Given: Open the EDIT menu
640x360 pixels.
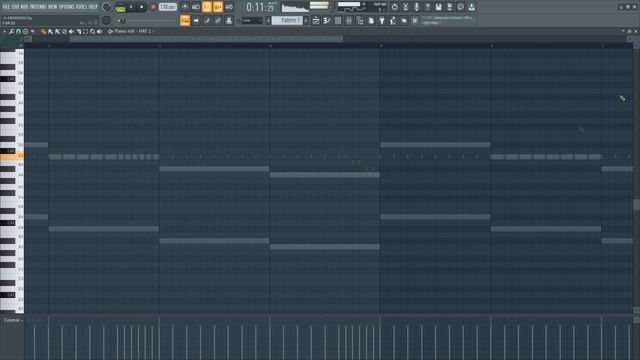Looking at the screenshot, I should pyautogui.click(x=16, y=7).
